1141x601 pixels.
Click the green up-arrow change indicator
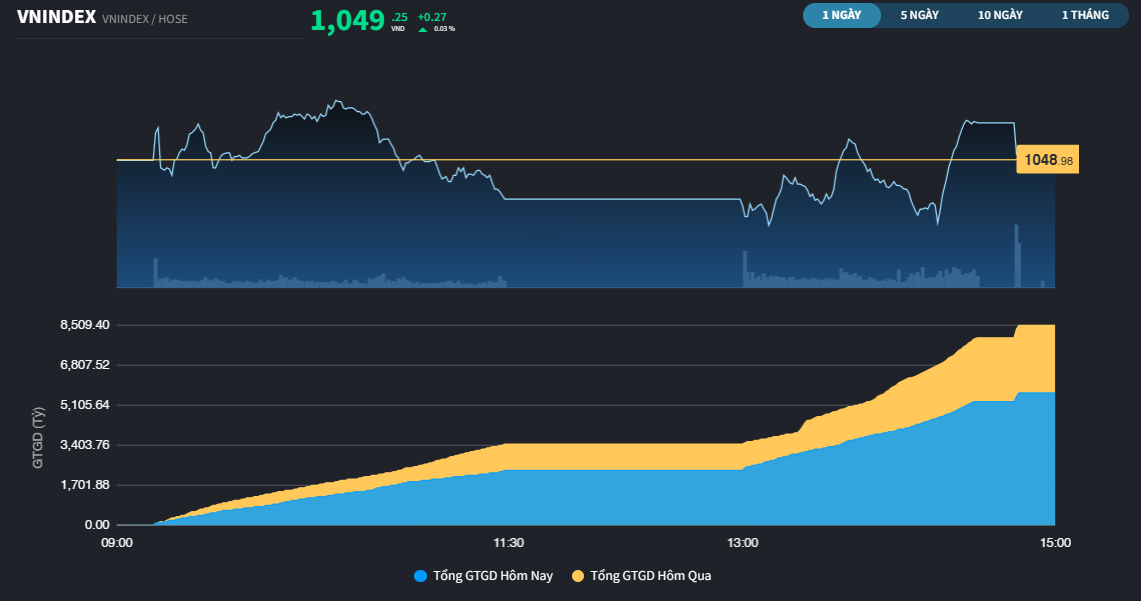coord(422,29)
